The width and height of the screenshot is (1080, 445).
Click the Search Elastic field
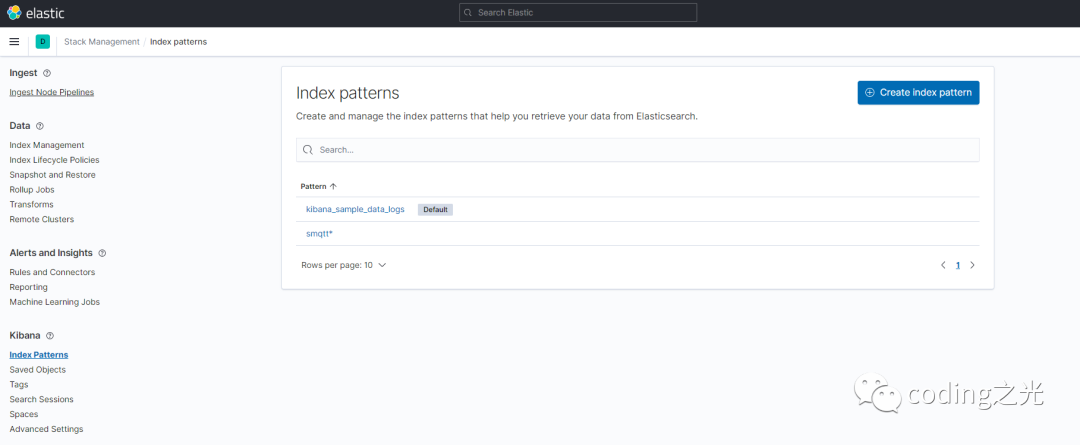click(577, 12)
